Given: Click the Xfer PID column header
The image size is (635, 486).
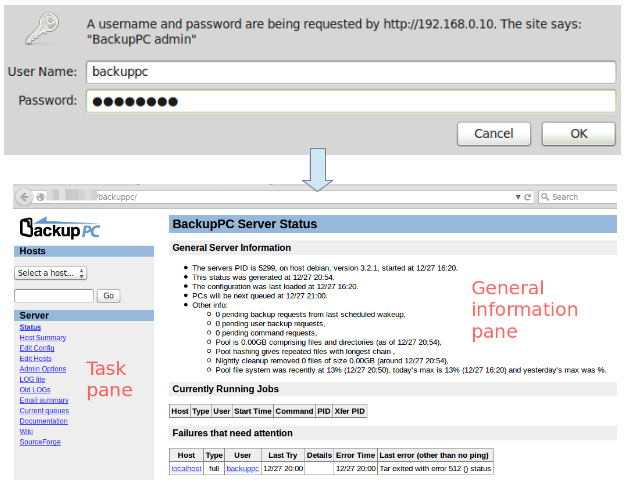Looking at the screenshot, I should click(349, 411).
